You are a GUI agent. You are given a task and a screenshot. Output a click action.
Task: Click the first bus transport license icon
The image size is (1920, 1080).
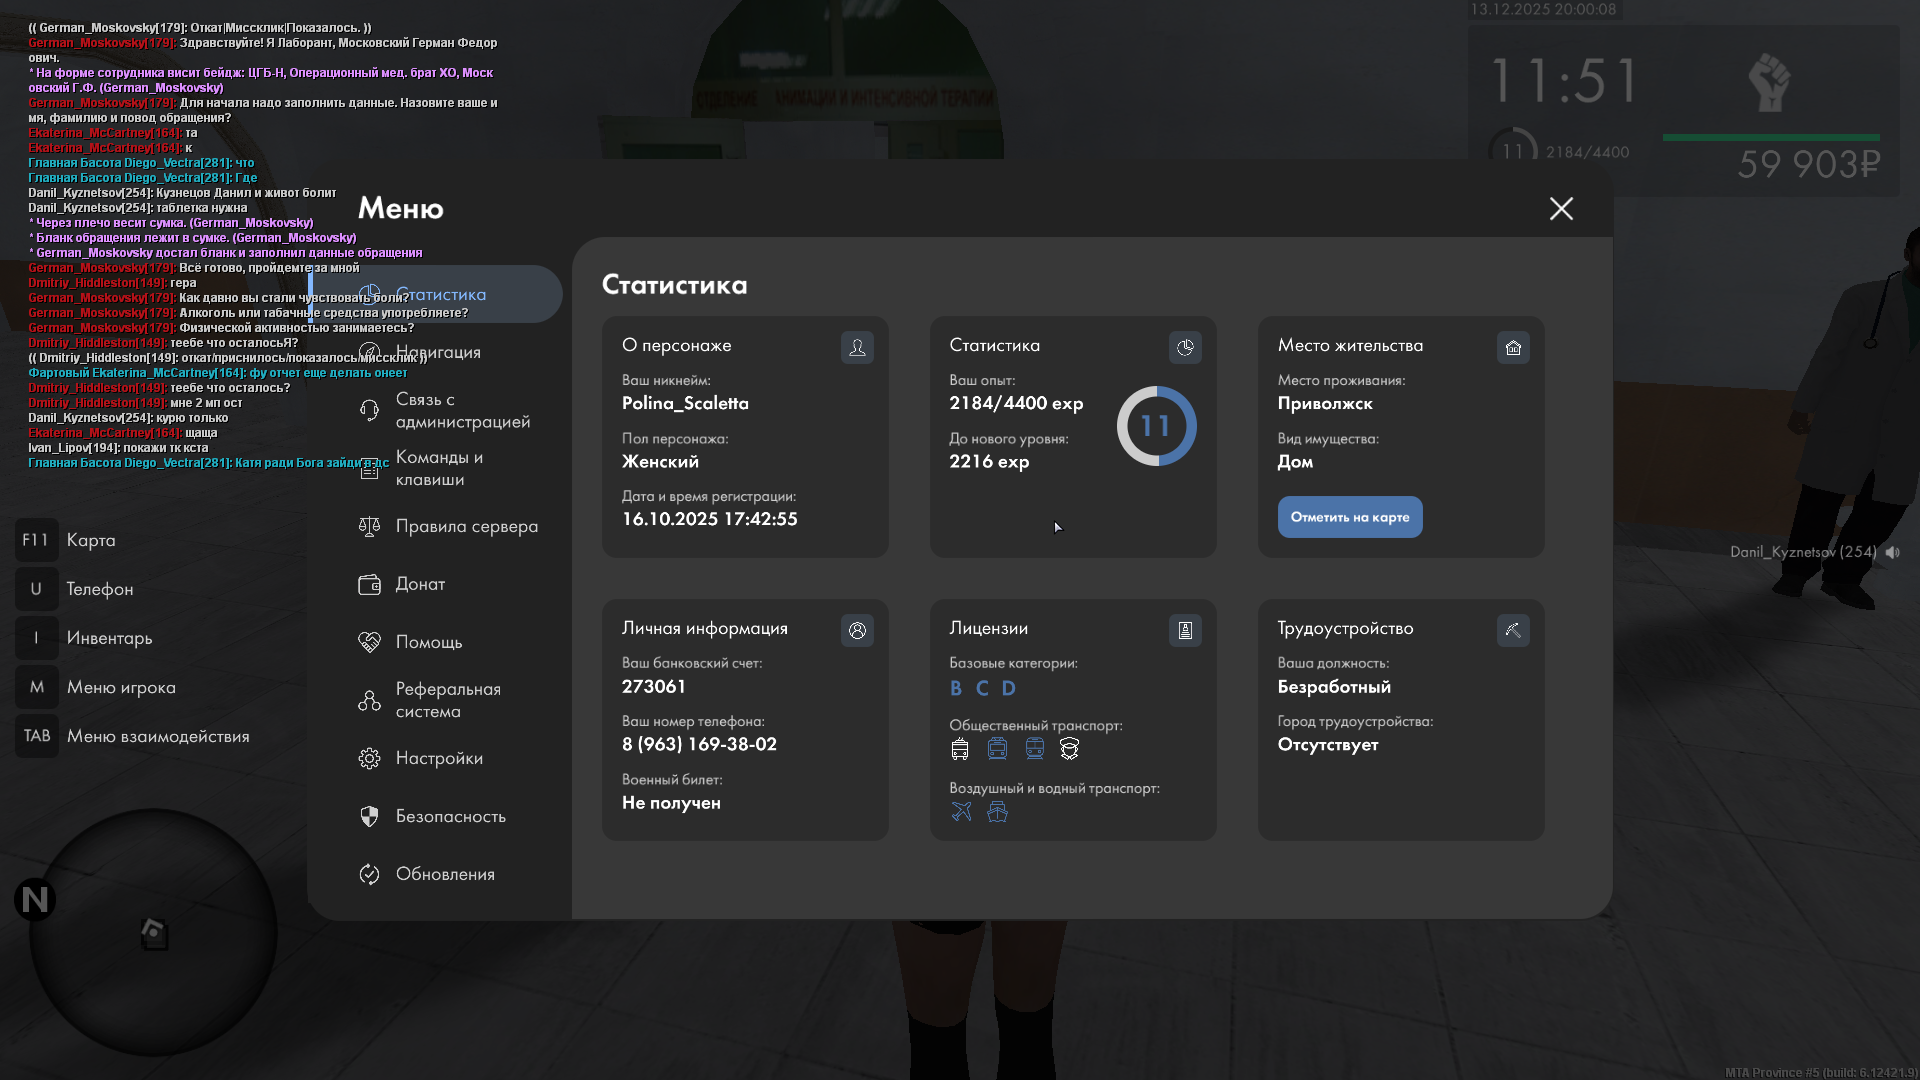click(960, 749)
